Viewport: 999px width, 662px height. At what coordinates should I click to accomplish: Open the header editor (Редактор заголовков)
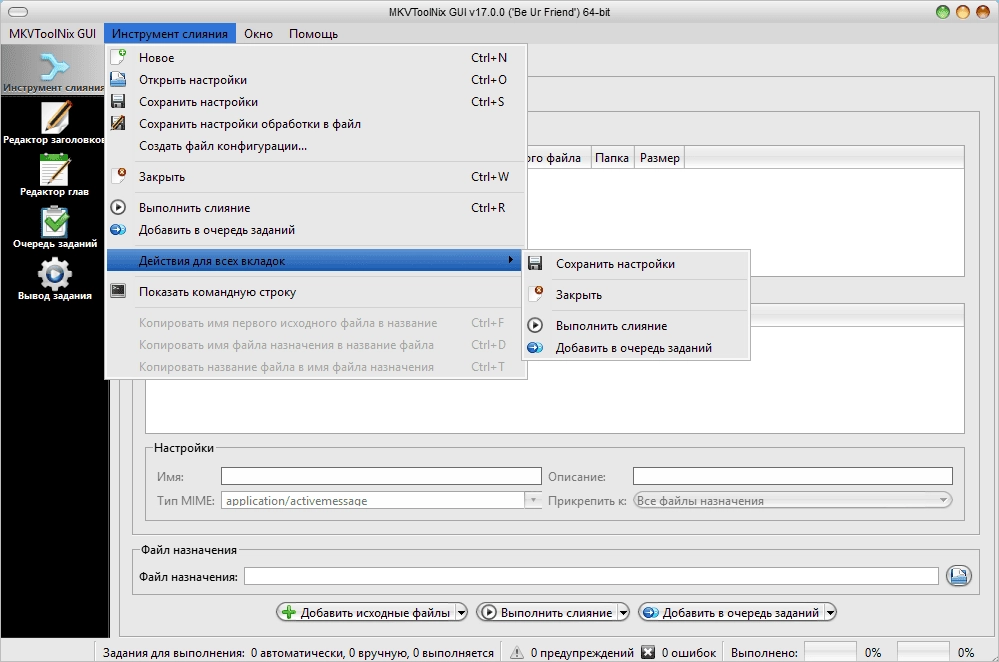[x=54, y=123]
